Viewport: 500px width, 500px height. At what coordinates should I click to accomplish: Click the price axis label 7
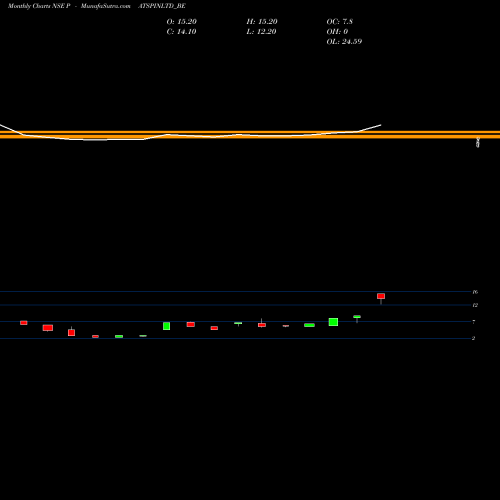click(474, 322)
